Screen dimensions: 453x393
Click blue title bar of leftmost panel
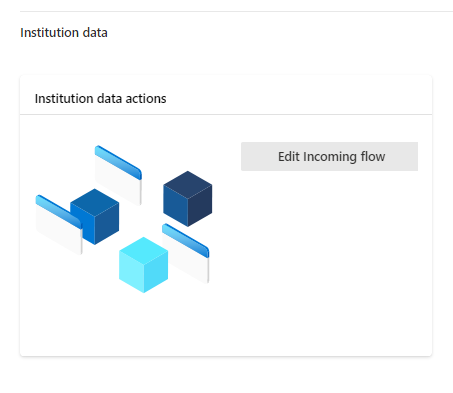click(59, 212)
